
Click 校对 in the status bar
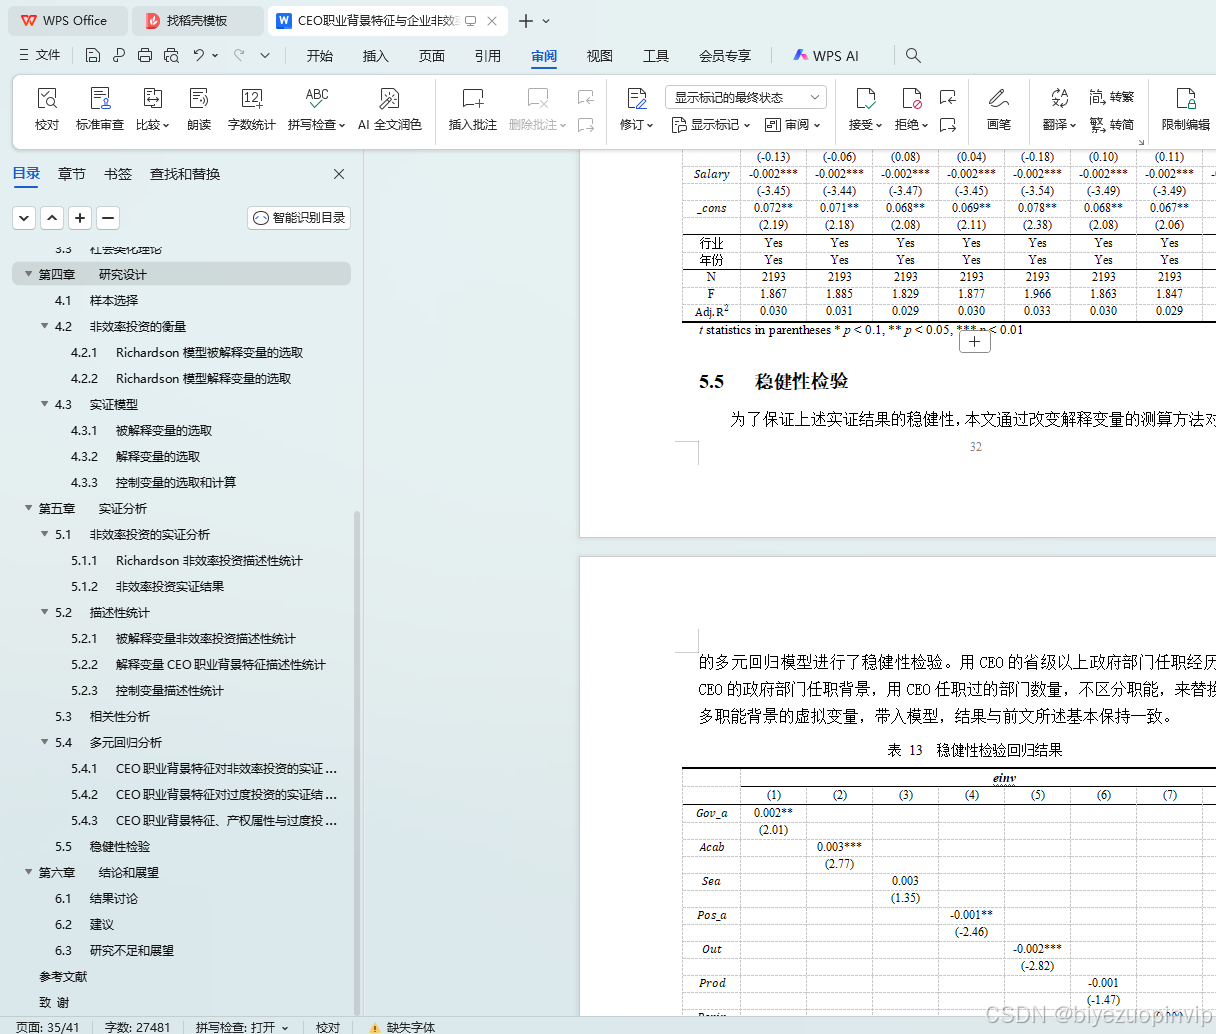328,1027
